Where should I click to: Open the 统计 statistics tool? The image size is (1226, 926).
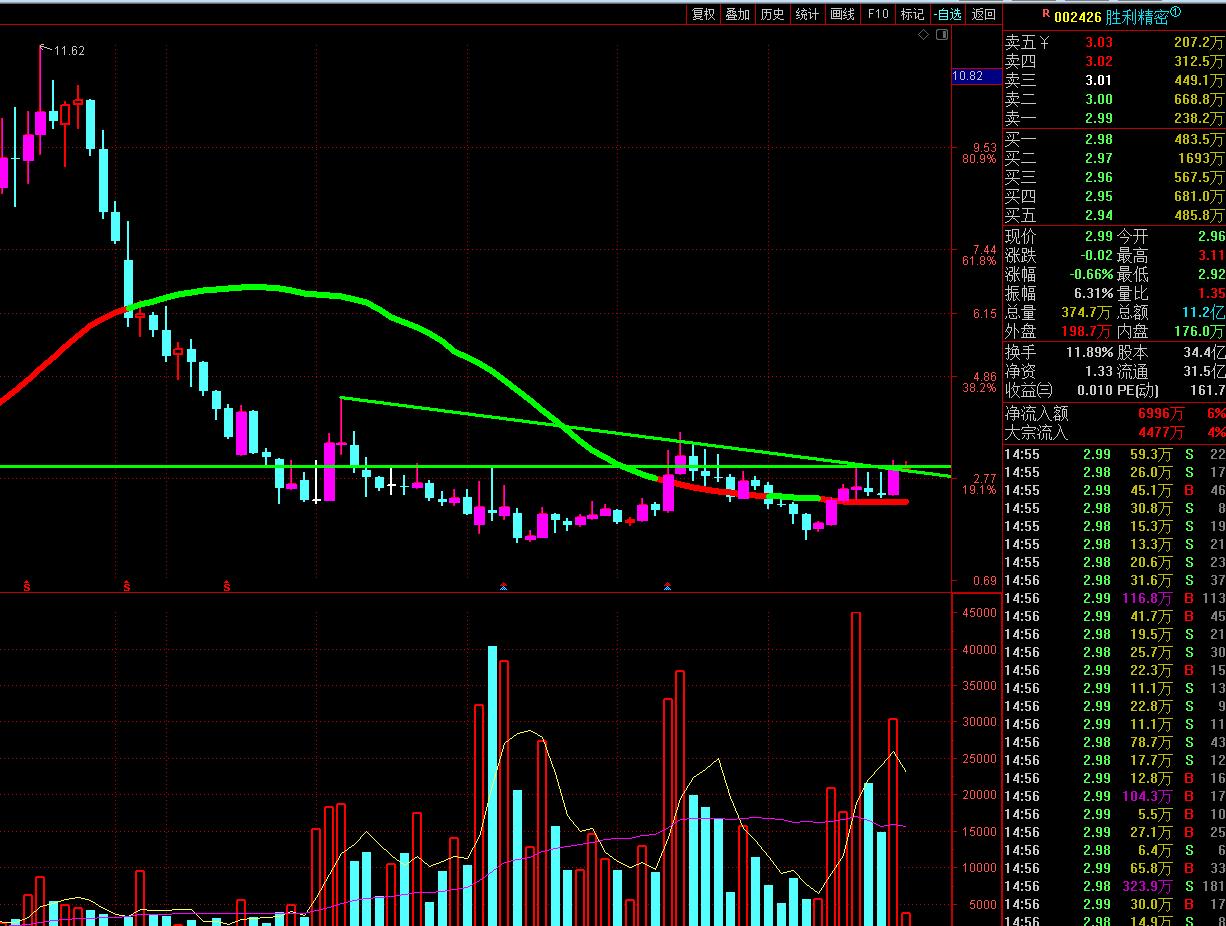point(807,14)
